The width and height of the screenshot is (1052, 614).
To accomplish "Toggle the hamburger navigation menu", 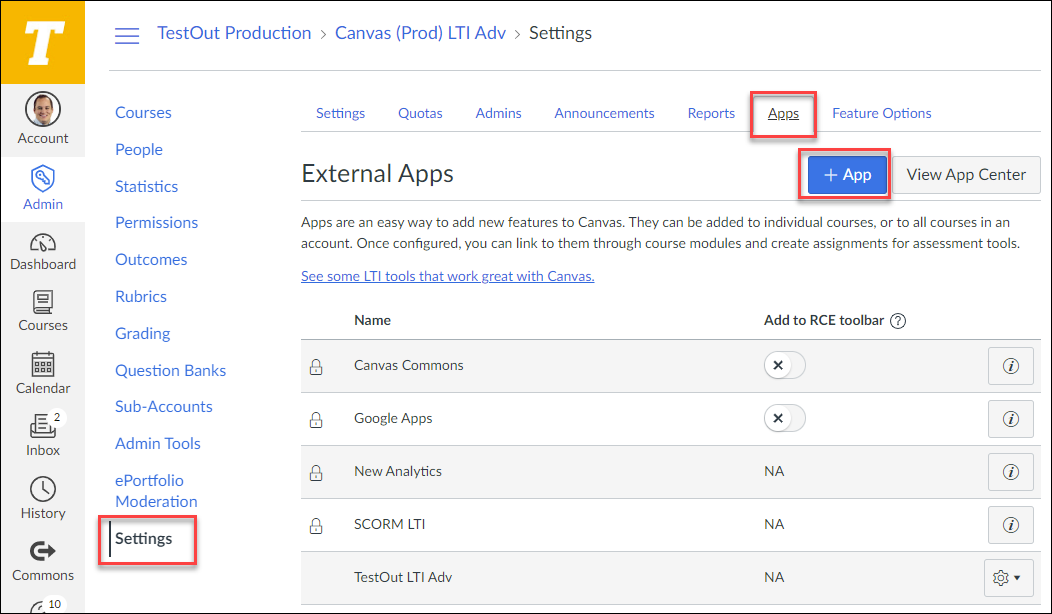I will click(x=127, y=35).
